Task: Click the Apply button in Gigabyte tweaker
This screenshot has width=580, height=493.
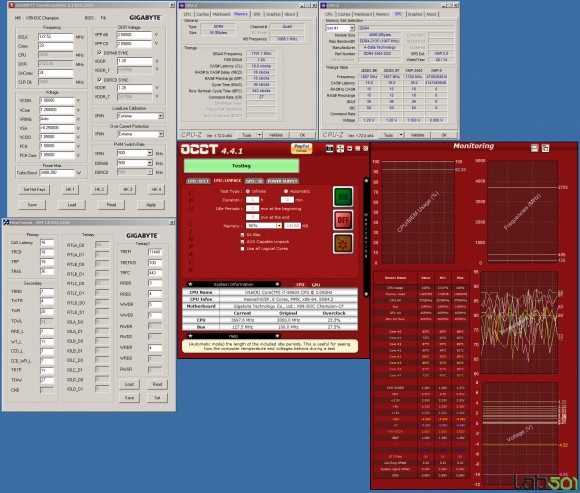Action: 151,205
